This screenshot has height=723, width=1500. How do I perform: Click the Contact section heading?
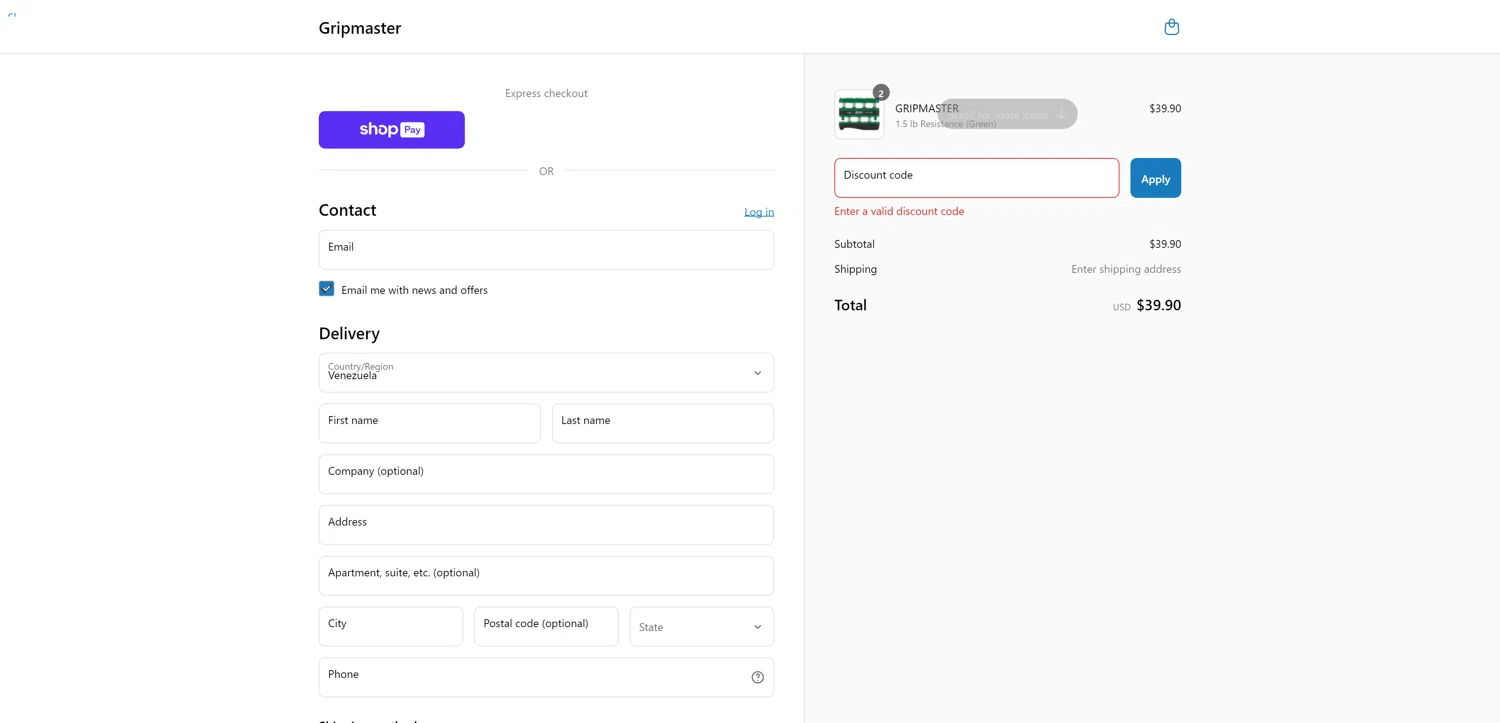[x=347, y=210]
